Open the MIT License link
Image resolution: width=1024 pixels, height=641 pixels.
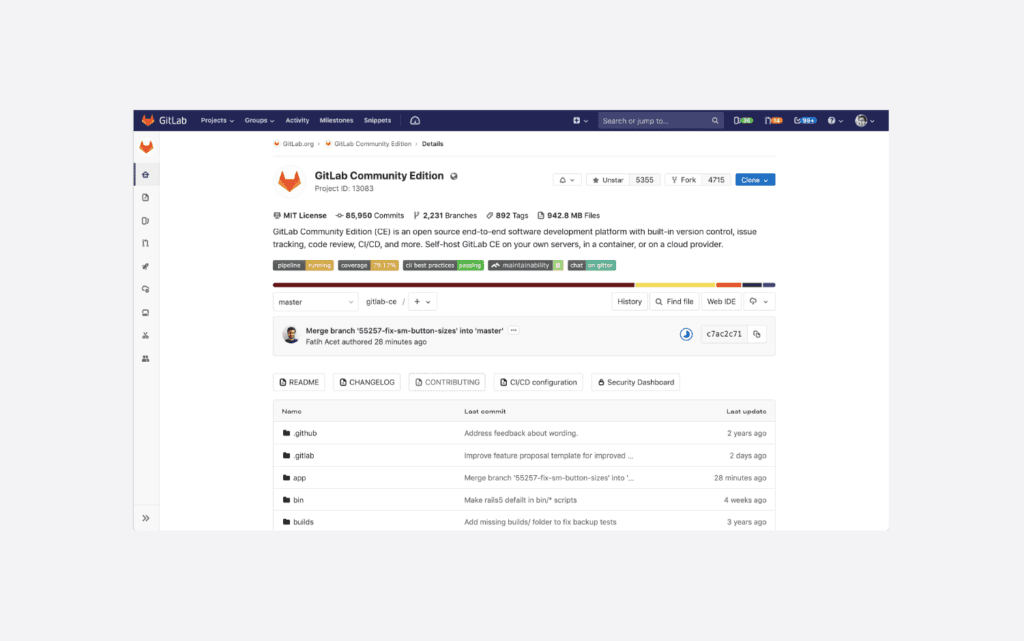[x=300, y=215]
